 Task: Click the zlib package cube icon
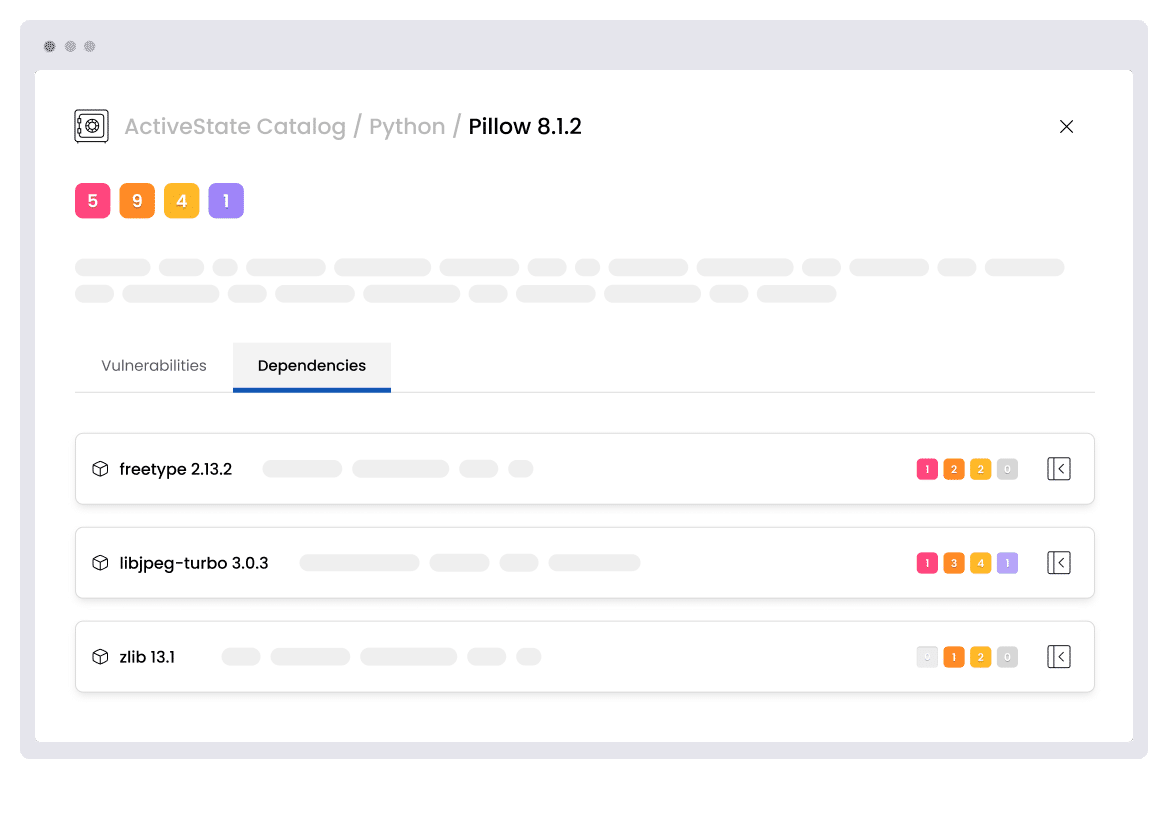[100, 657]
